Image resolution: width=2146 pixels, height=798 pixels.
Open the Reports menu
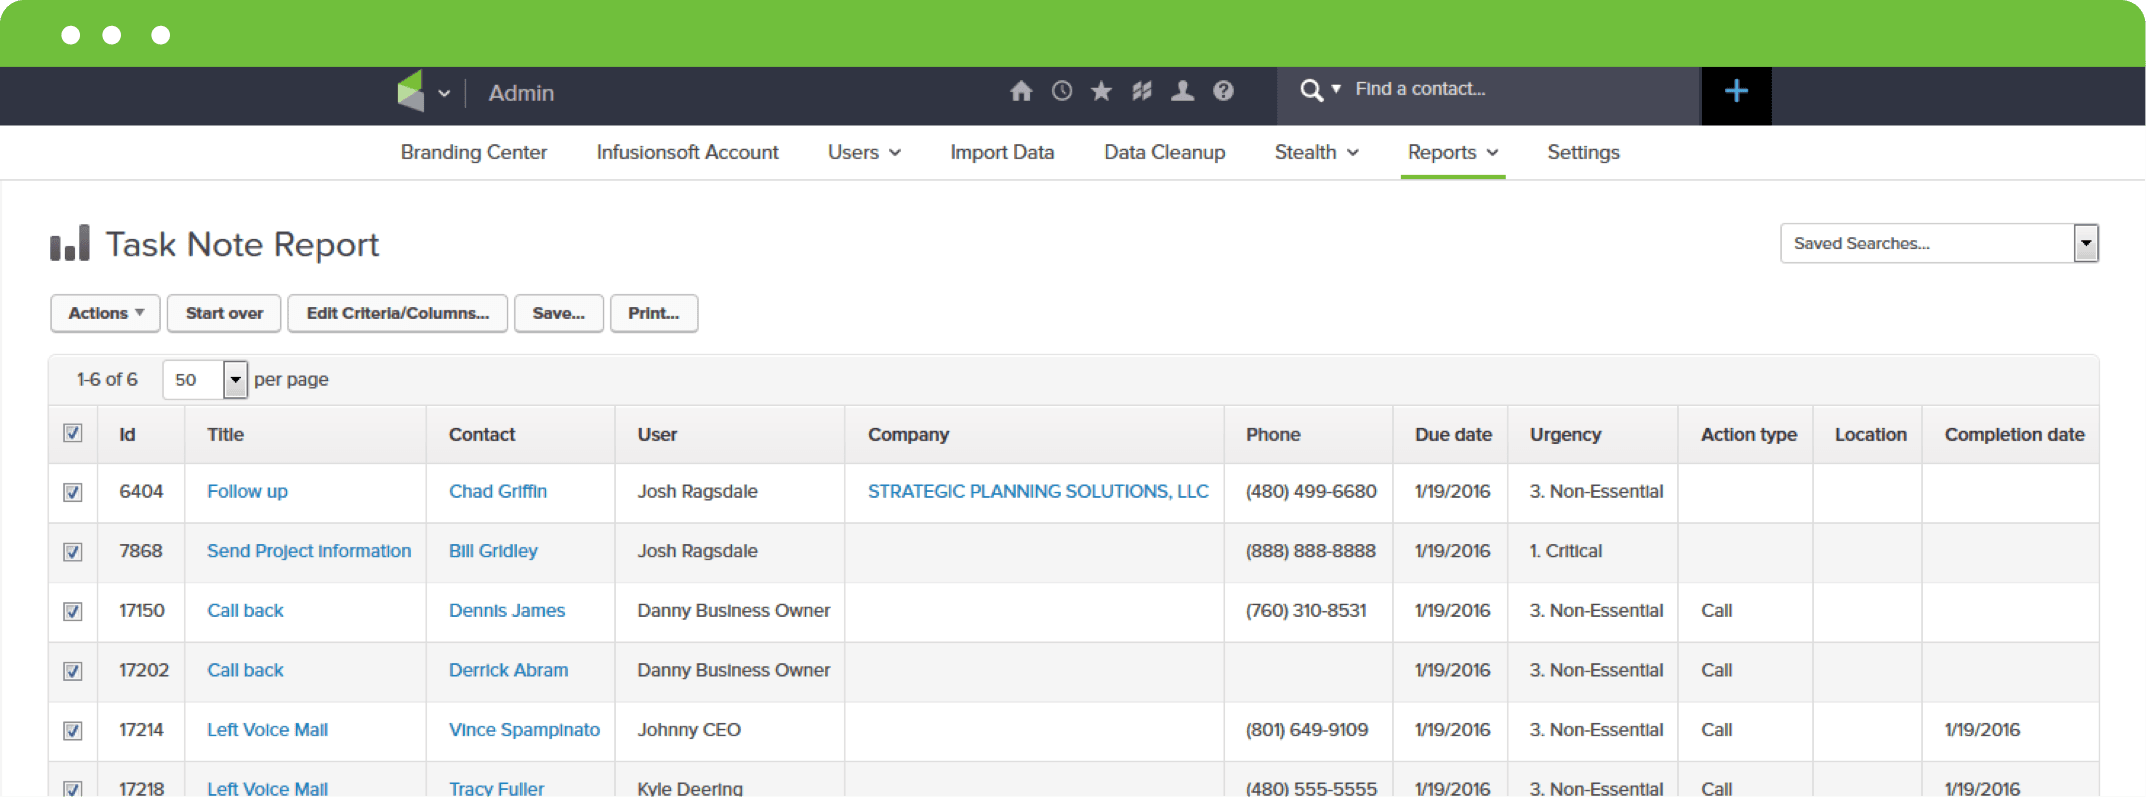pos(1452,152)
